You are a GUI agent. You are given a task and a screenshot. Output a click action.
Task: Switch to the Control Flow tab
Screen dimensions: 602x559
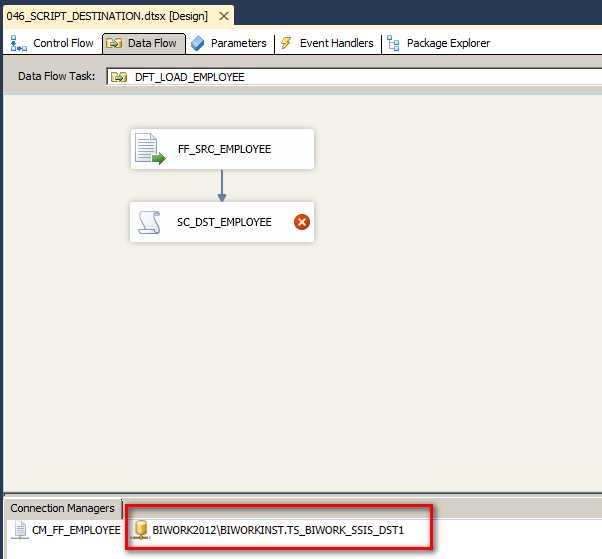[x=51, y=43]
